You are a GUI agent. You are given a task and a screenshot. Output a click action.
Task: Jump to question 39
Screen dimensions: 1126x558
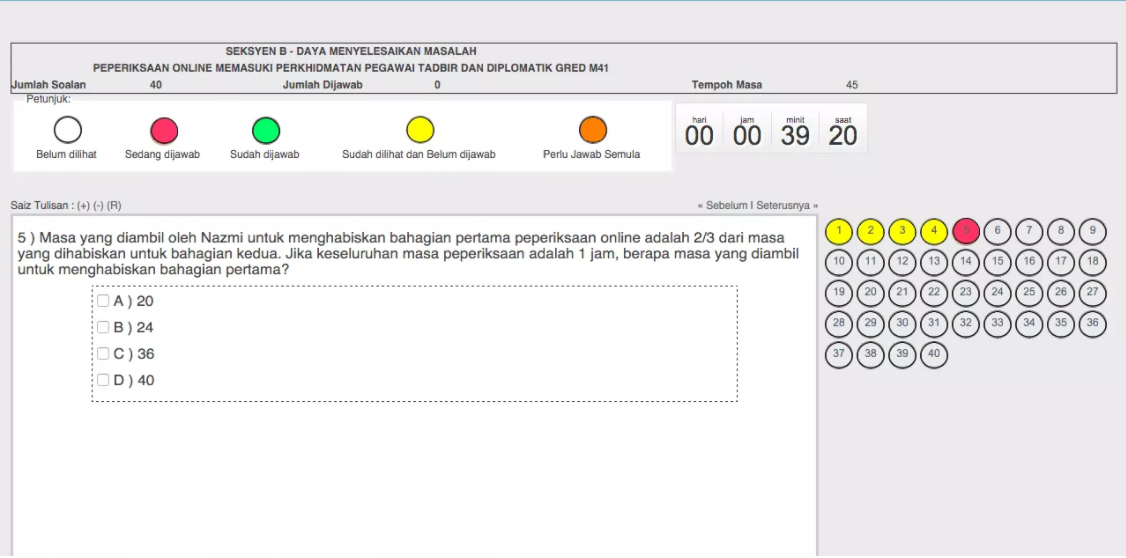pos(902,355)
